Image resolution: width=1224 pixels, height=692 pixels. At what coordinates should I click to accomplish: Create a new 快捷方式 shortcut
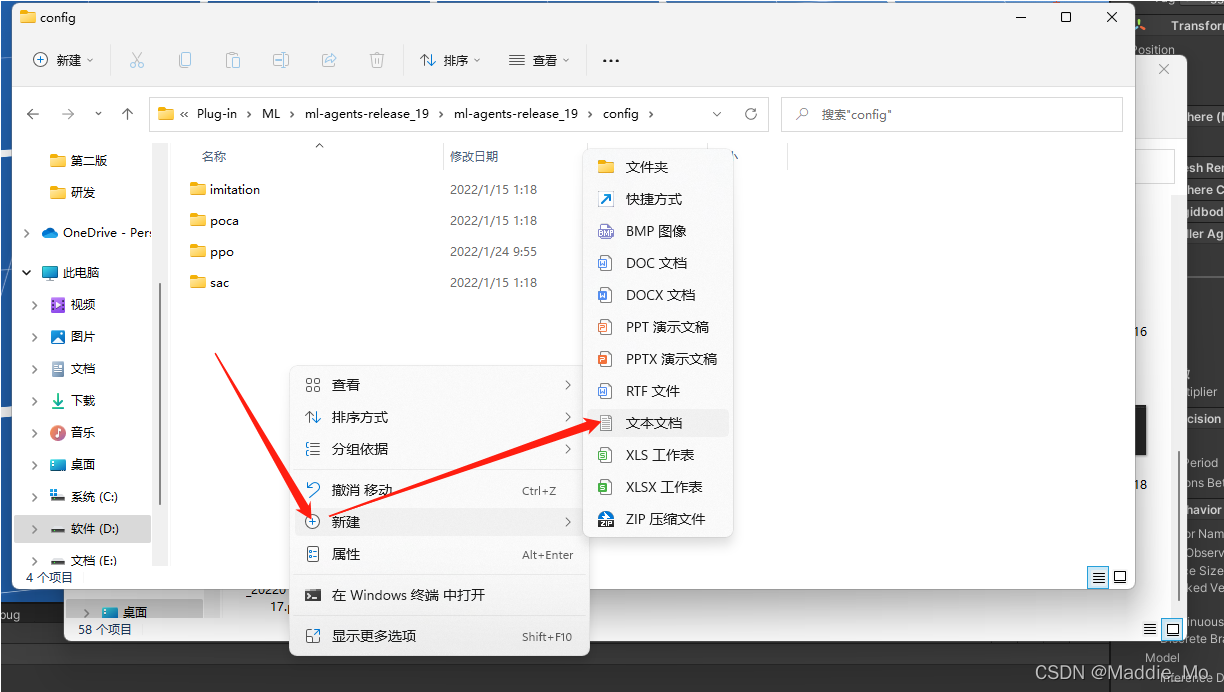(658, 199)
